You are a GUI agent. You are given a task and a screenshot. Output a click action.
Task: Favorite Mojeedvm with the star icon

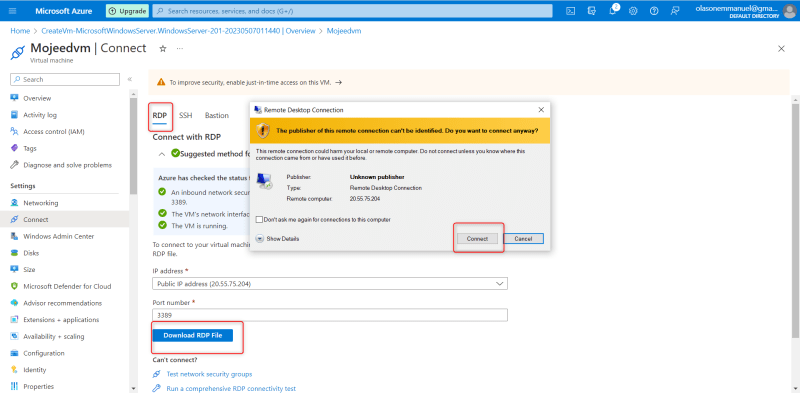click(163, 48)
